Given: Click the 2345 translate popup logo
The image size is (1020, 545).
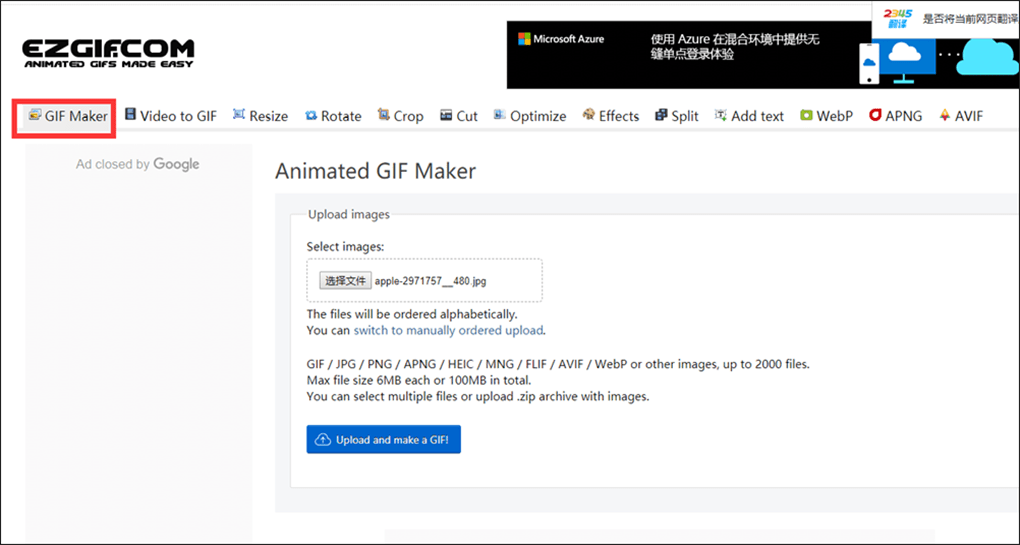Looking at the screenshot, I should coord(898,18).
